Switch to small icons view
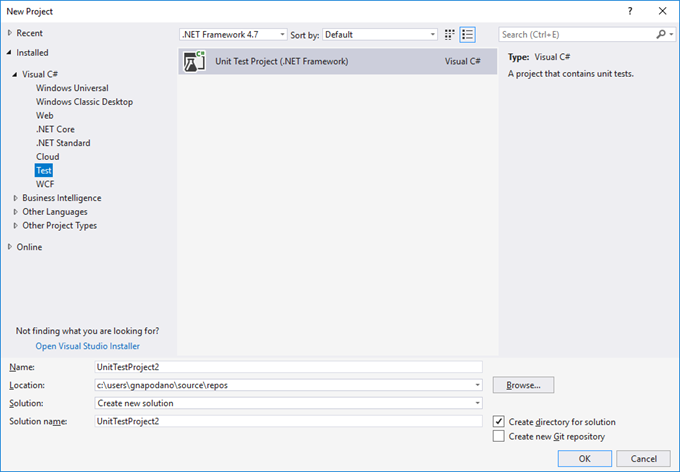Image resolution: width=681 pixels, height=472 pixels. tap(450, 35)
